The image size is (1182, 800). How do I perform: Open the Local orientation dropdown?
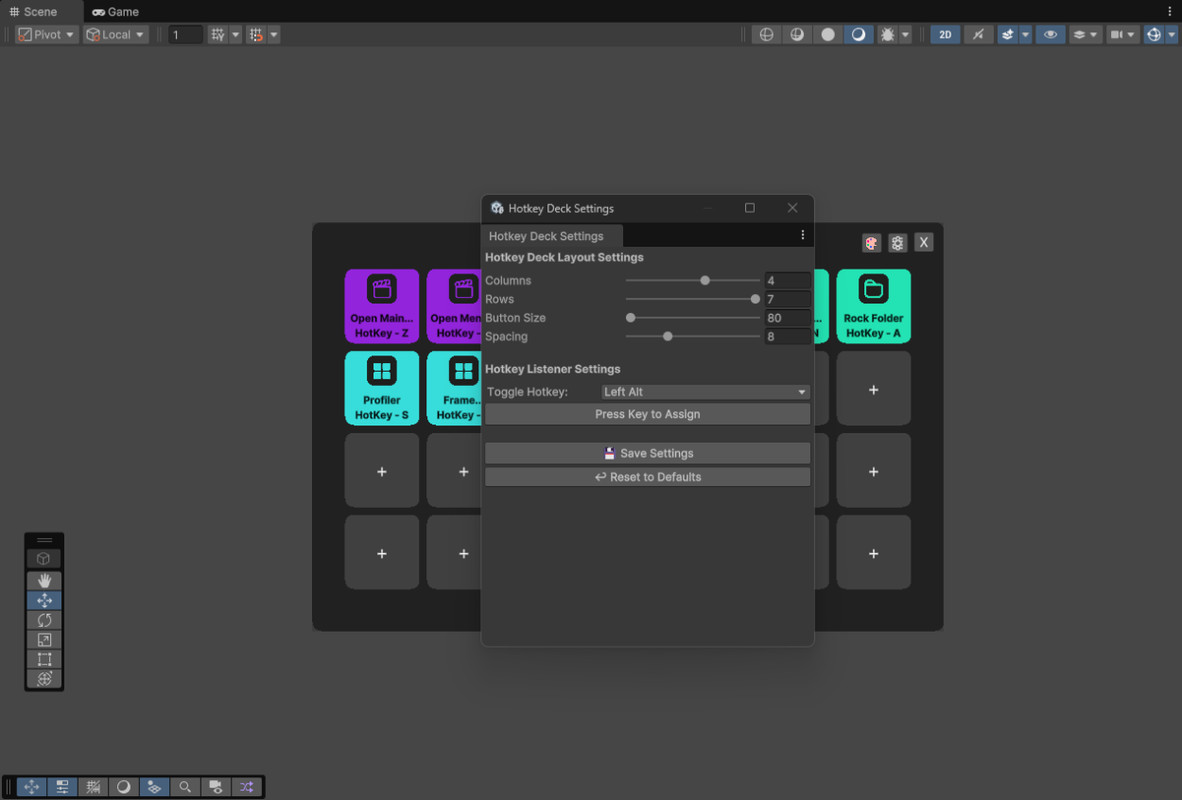point(113,33)
